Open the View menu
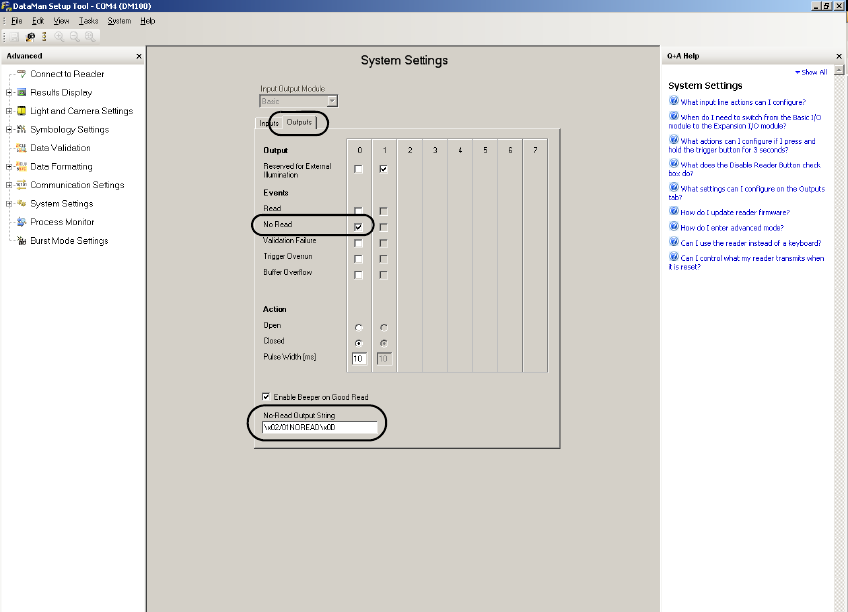The image size is (848, 612). point(61,21)
